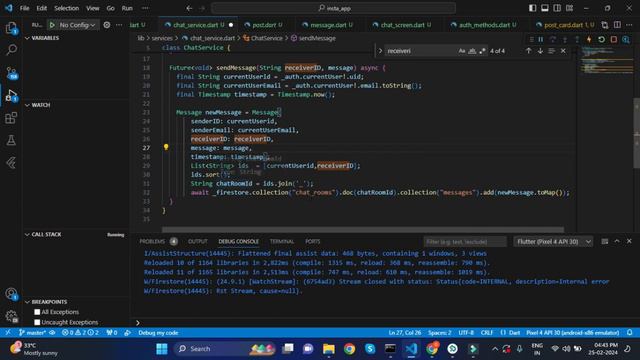This screenshot has width=640, height=360.
Task: Click Ln 27, Col 26 in status bar
Action: (x=404, y=333)
